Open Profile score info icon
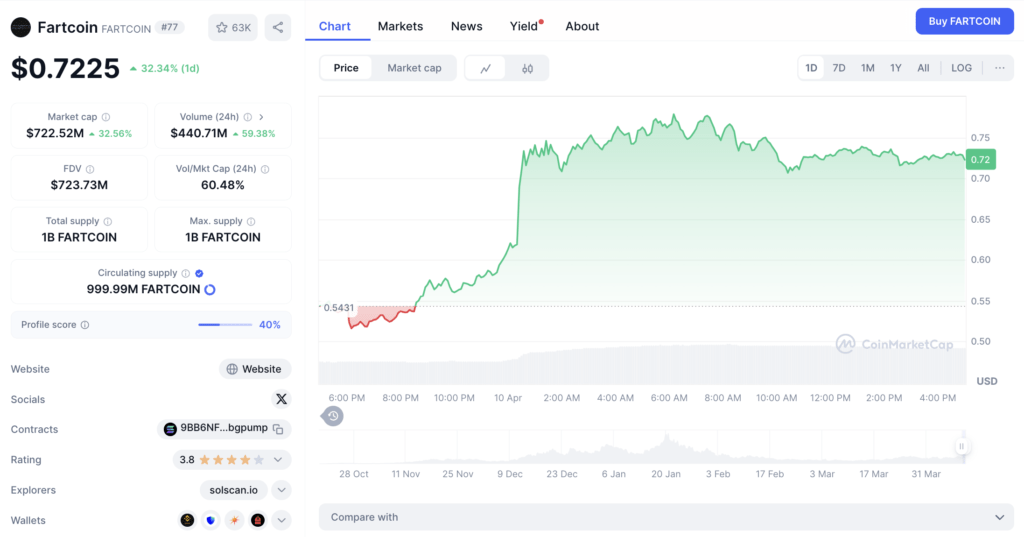 coord(85,325)
